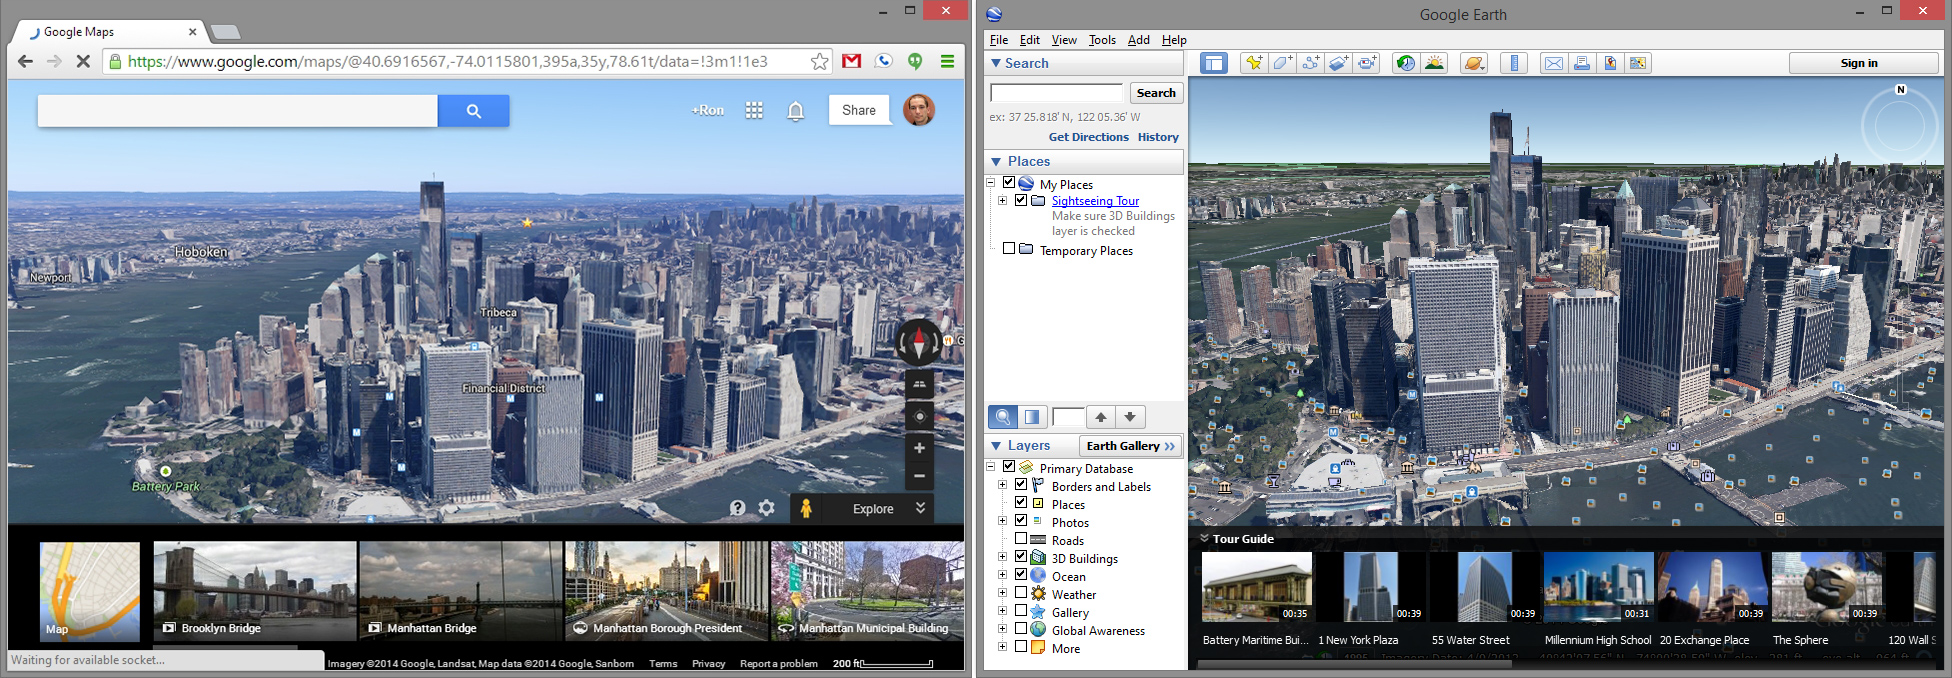The height and width of the screenshot is (678, 1952).
Task: View in Google Maps icon in Earth
Action: 1638,63
